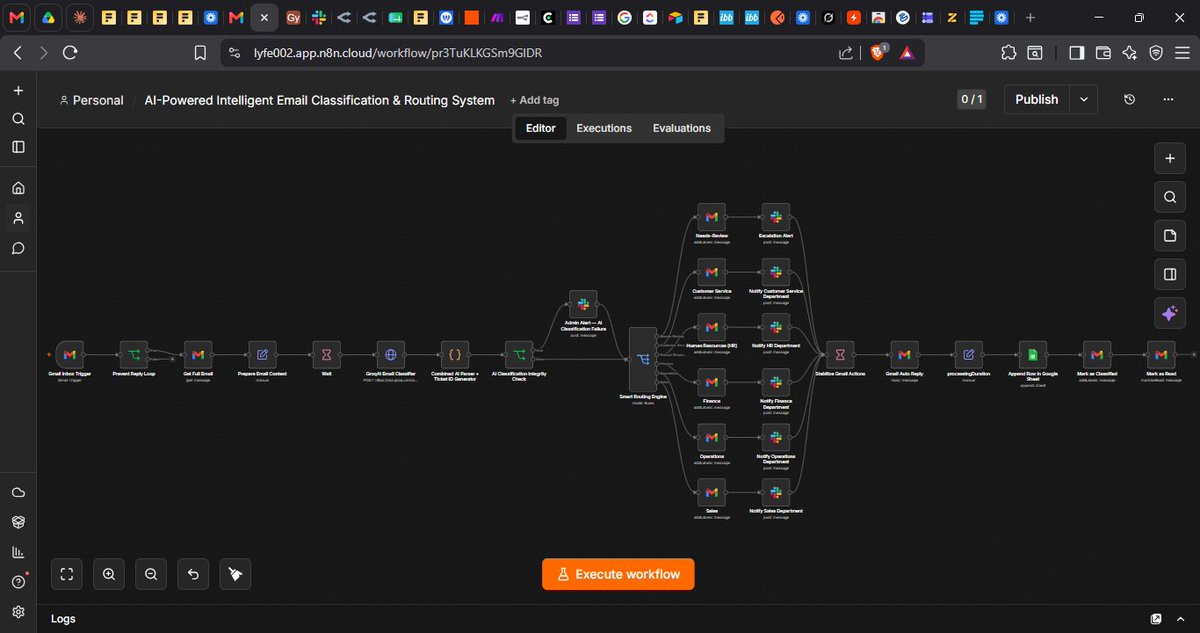Image resolution: width=1200 pixels, height=633 pixels.
Task: Switch to the Executions tab
Action: pos(604,128)
